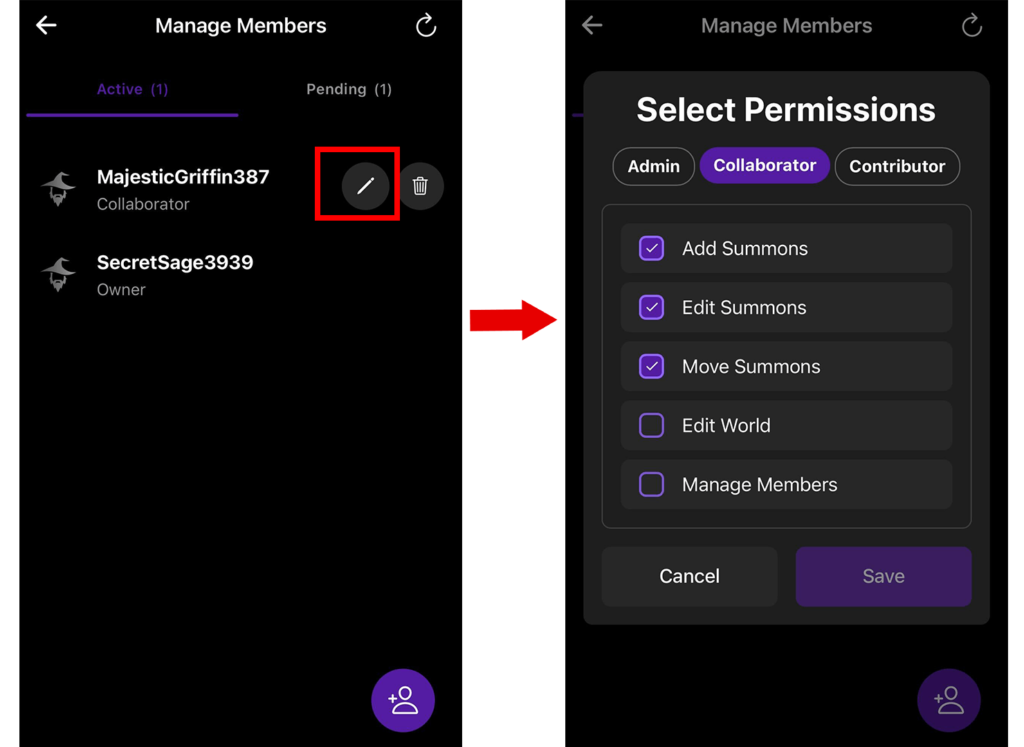The width and height of the screenshot is (1024, 747).
Task: Switch to the Pending (1) tab
Action: (348, 89)
